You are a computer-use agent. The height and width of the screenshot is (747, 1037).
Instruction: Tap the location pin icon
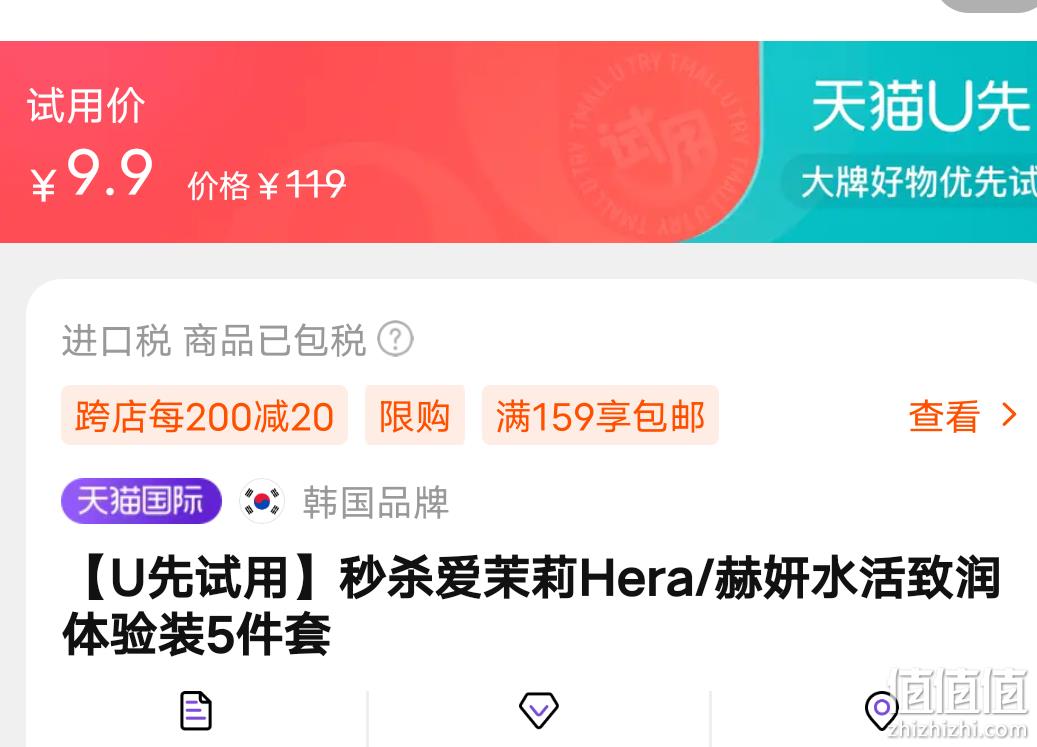tap(882, 710)
